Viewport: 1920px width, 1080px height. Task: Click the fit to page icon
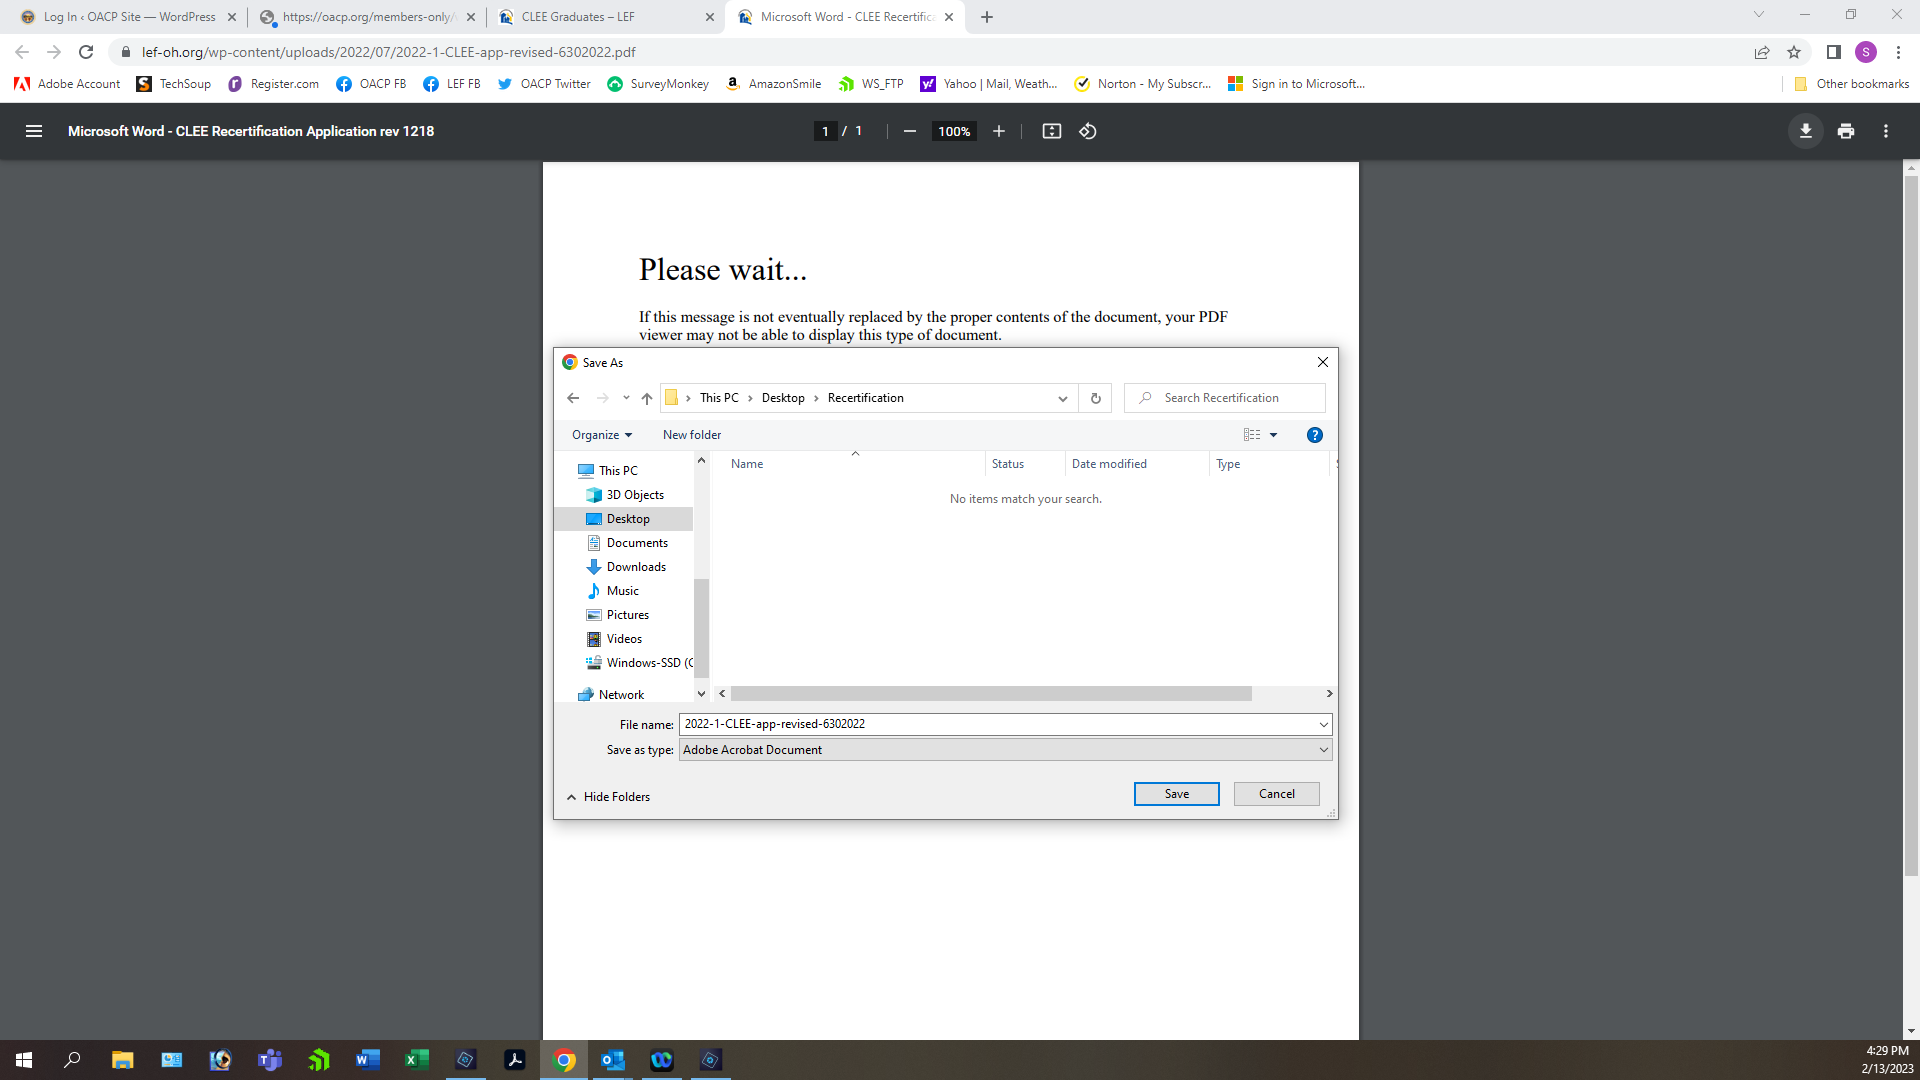[x=1051, y=131]
